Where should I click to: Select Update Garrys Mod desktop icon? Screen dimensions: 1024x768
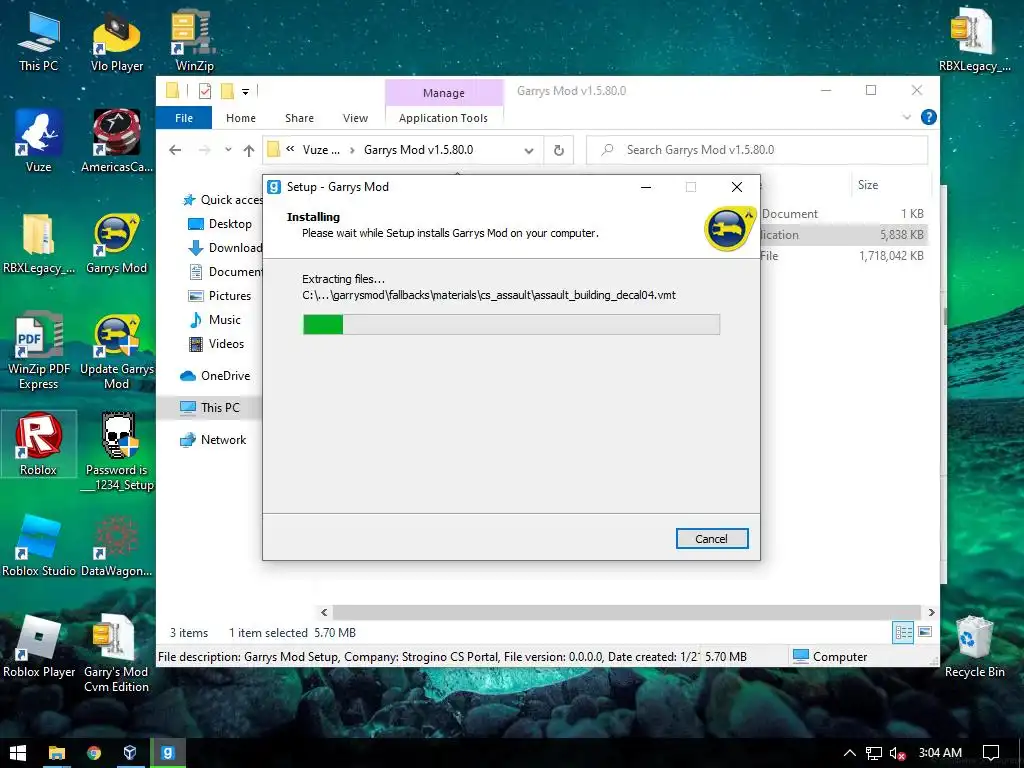click(117, 351)
